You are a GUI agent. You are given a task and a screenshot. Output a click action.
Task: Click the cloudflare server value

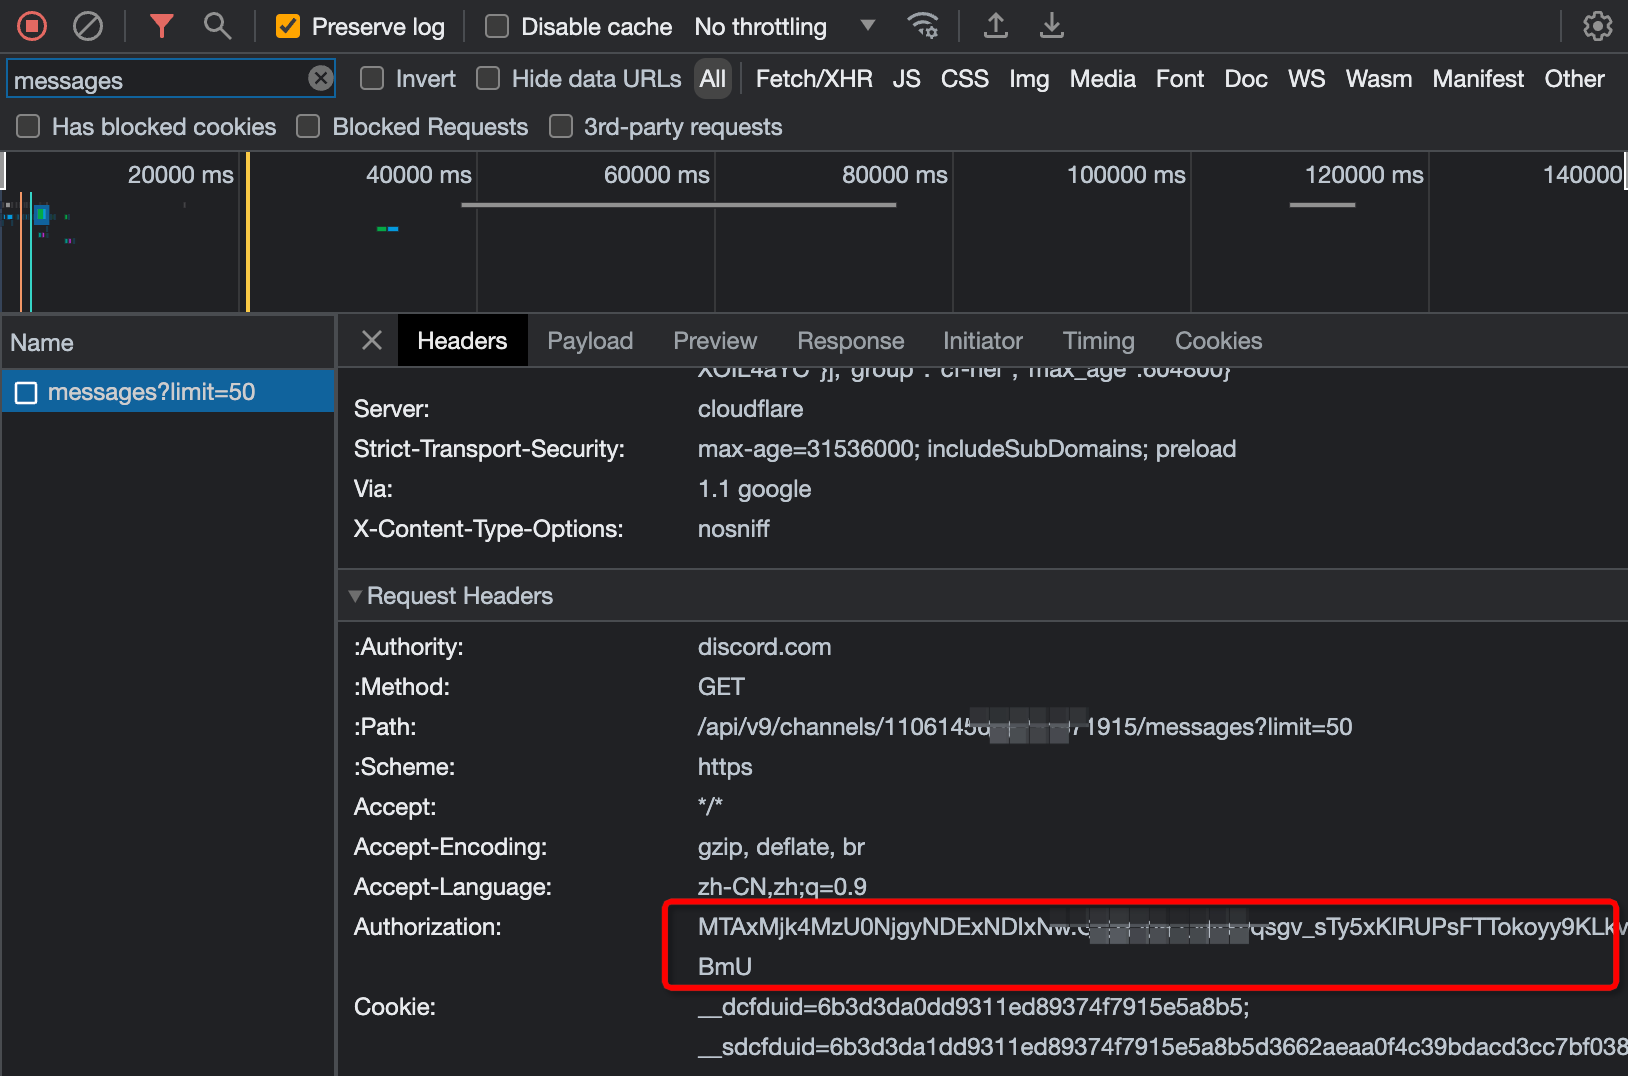(x=750, y=409)
